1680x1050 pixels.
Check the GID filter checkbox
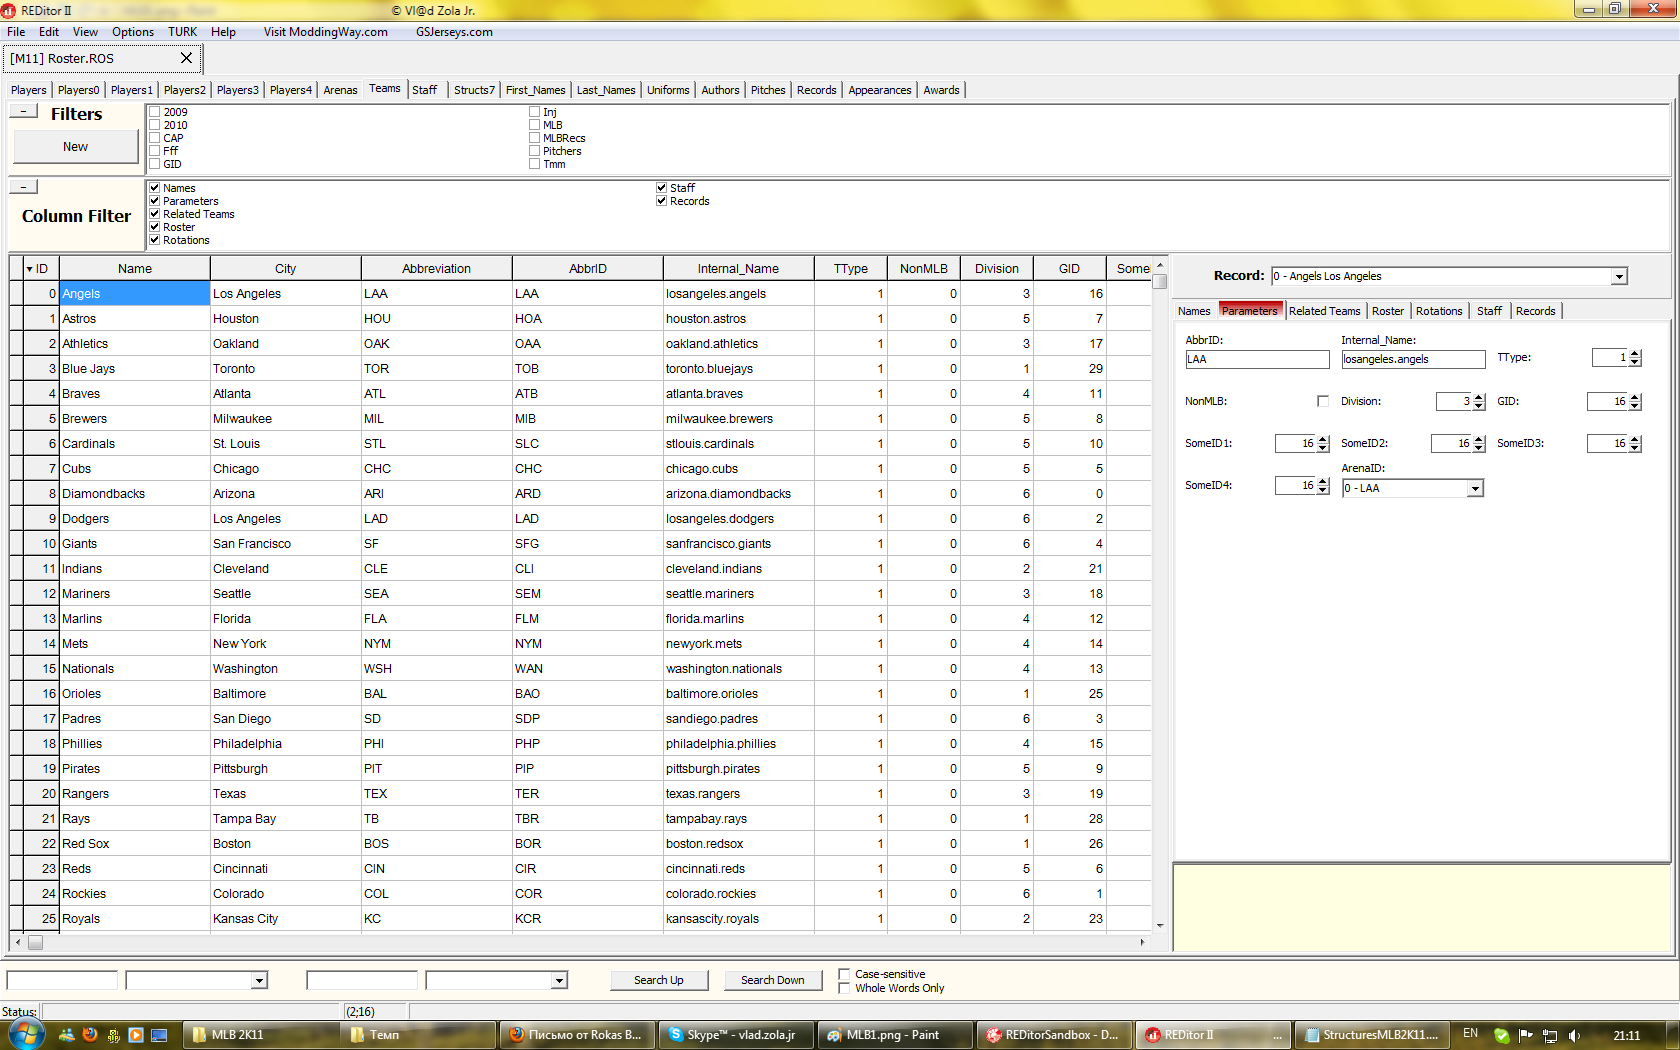tap(155, 164)
